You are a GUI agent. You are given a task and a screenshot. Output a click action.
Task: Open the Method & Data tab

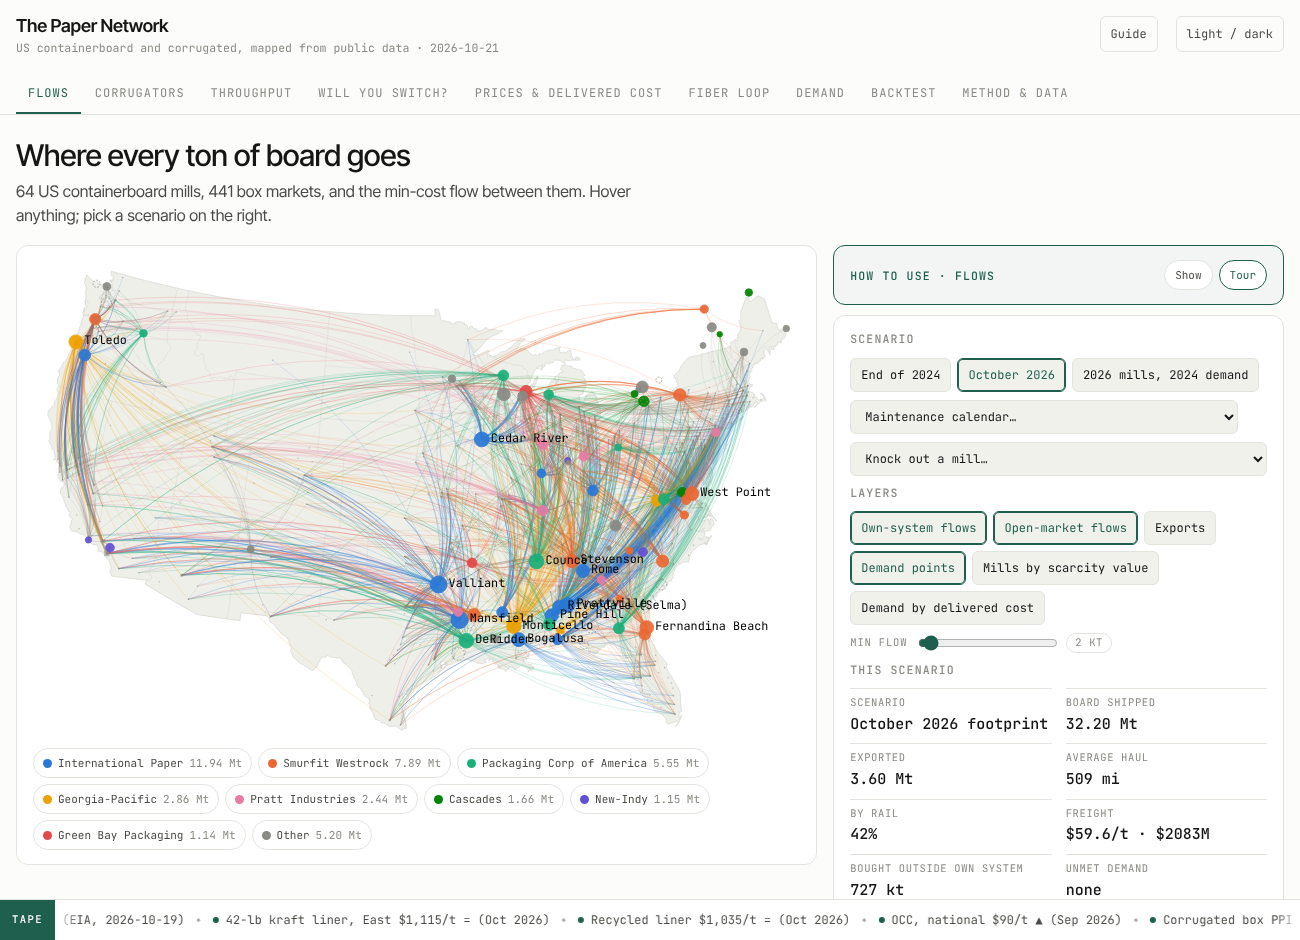[1015, 93]
